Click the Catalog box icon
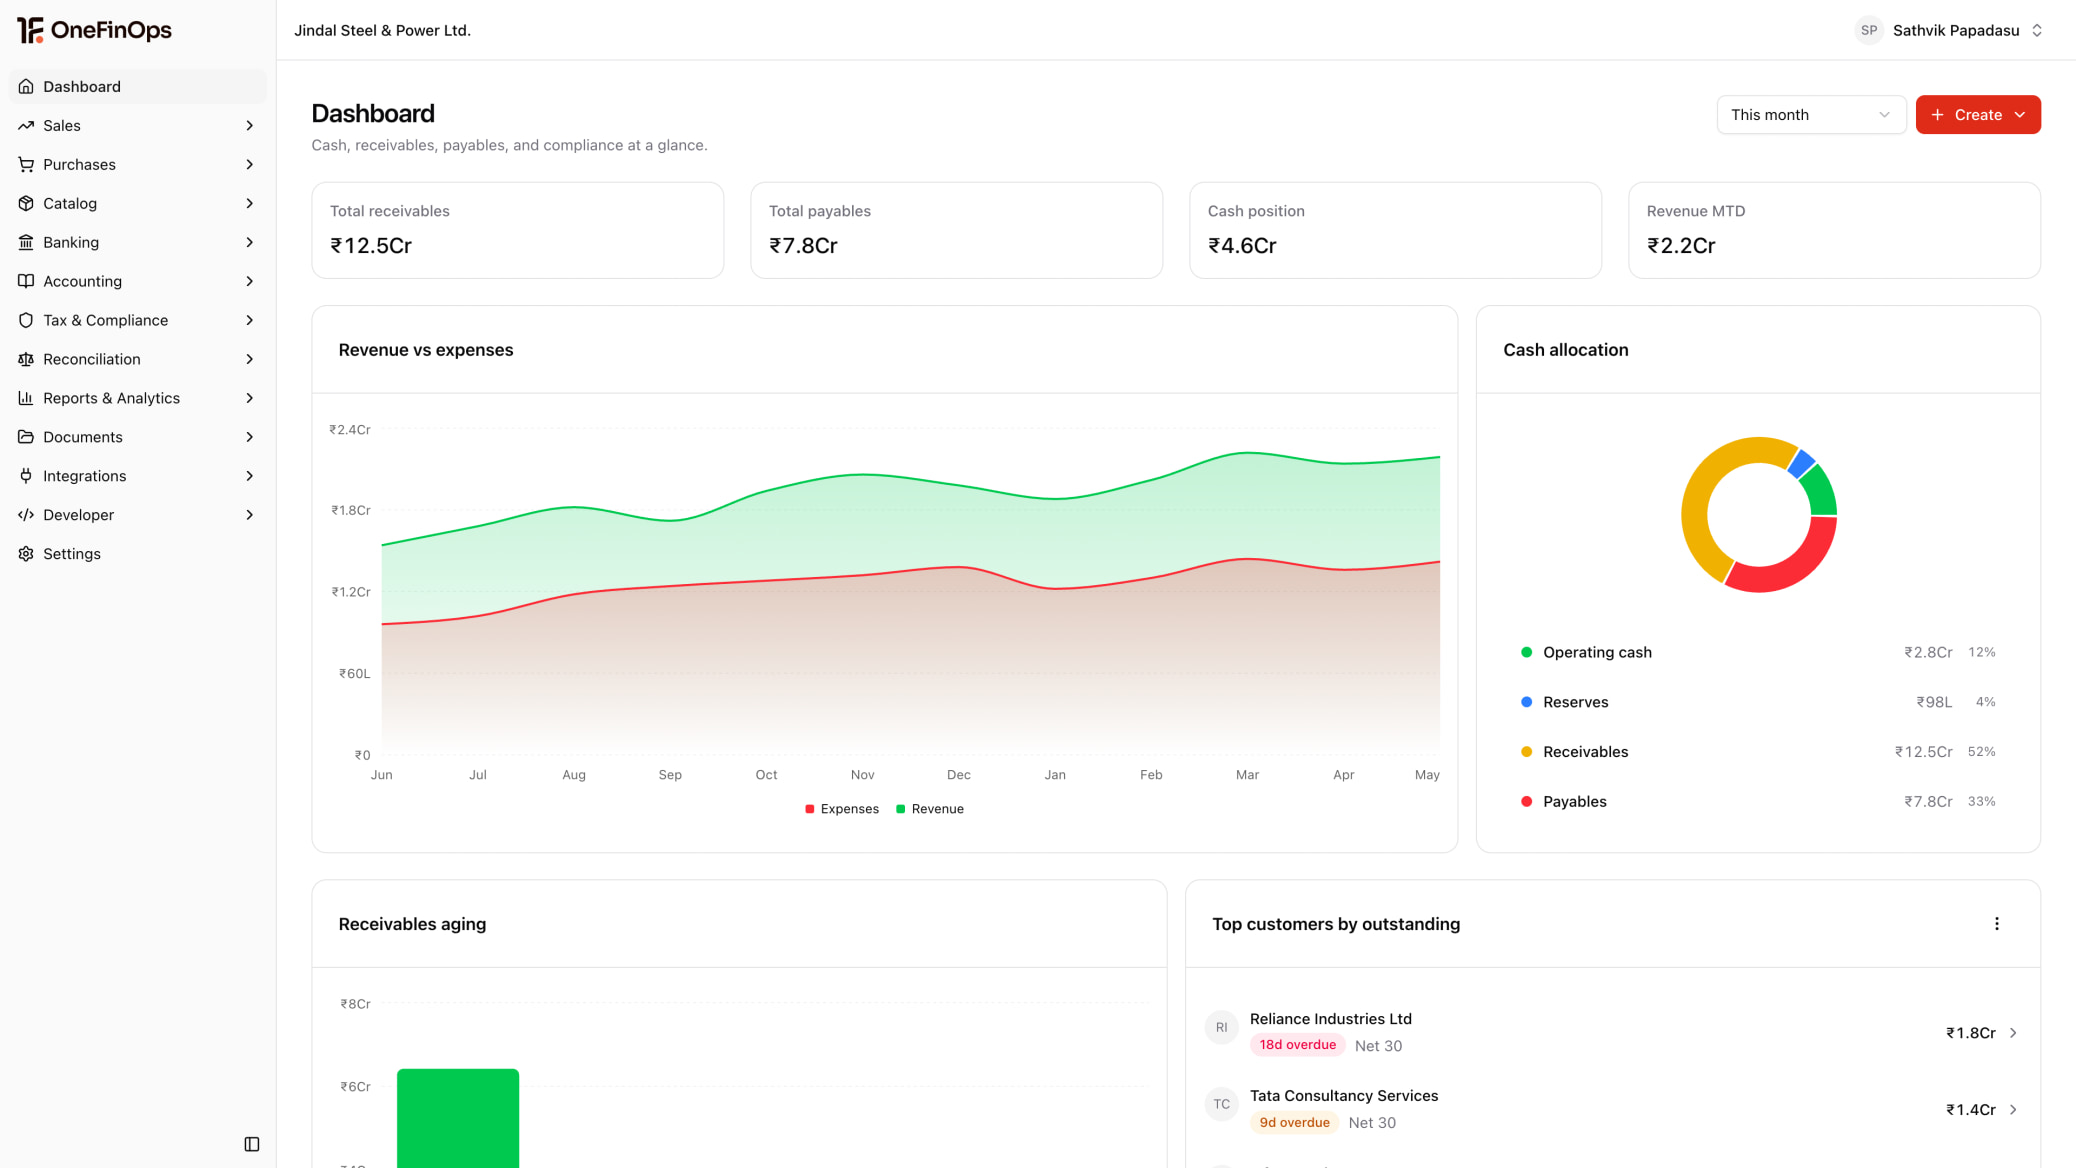The image size is (2076, 1168). (26, 204)
